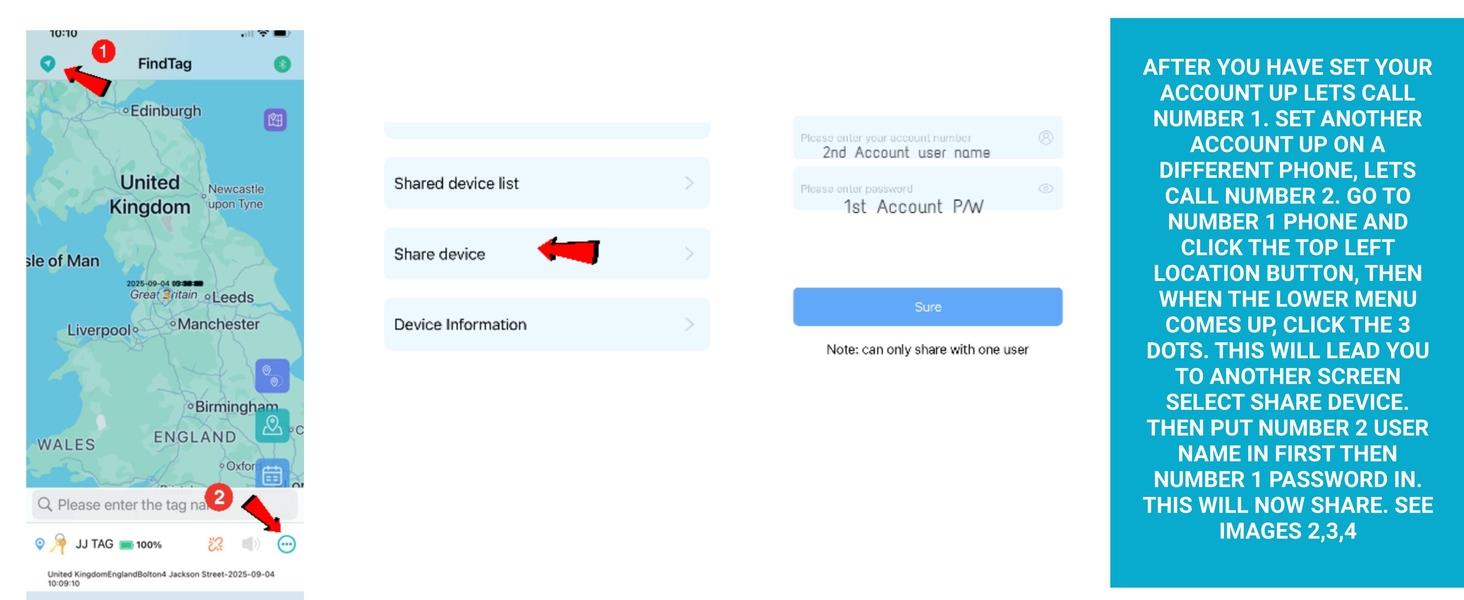Click the Liverpool label on map
1464x600 pixels.
click(101, 330)
